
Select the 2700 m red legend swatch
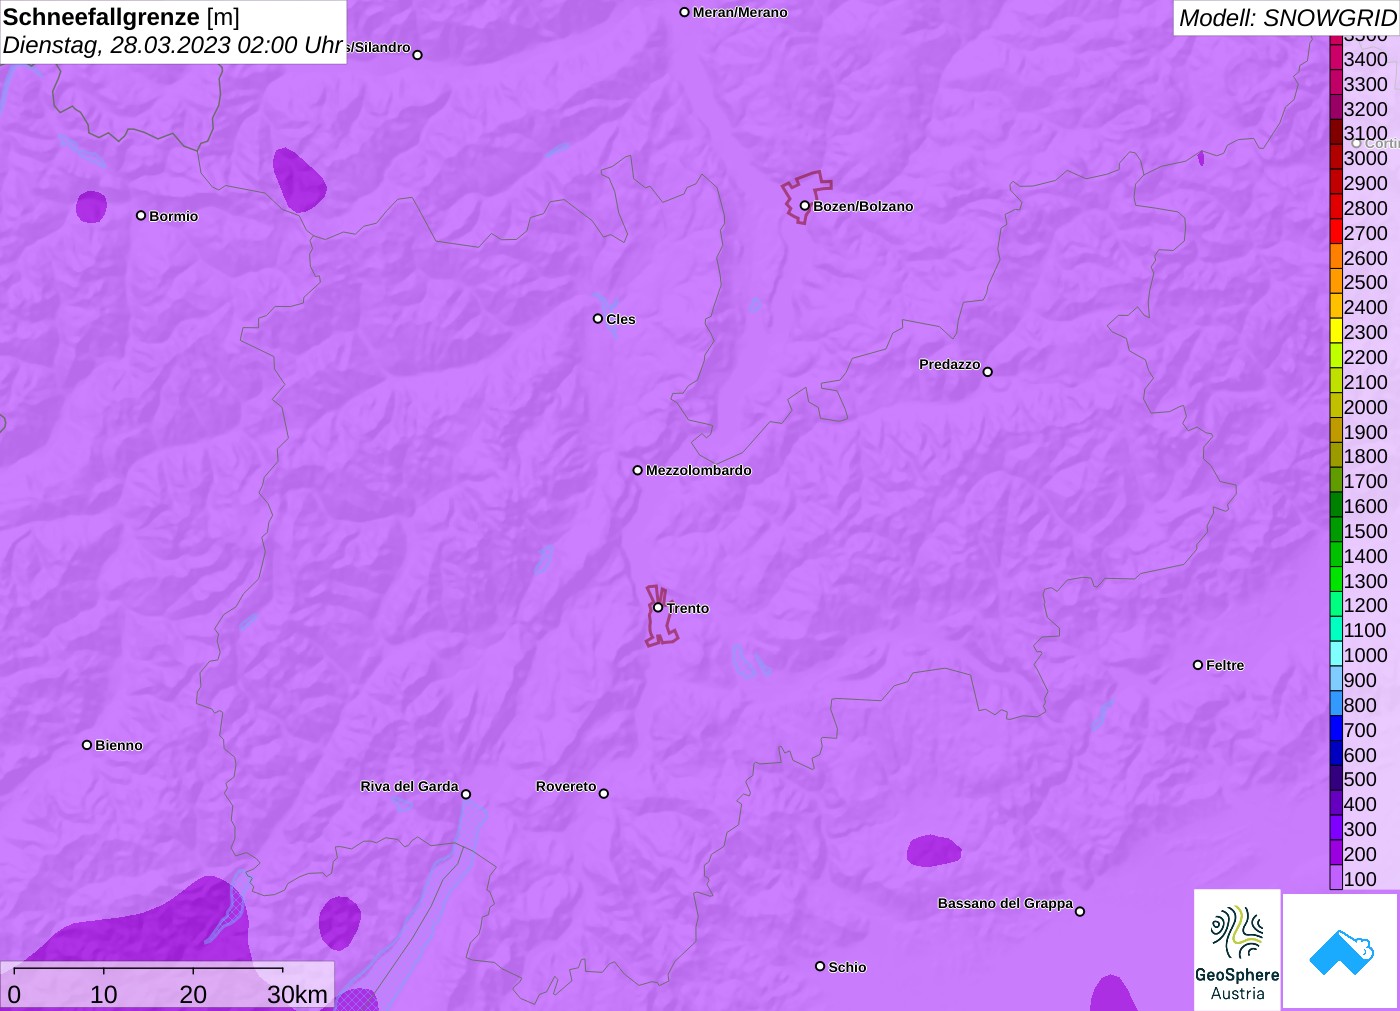(x=1336, y=232)
